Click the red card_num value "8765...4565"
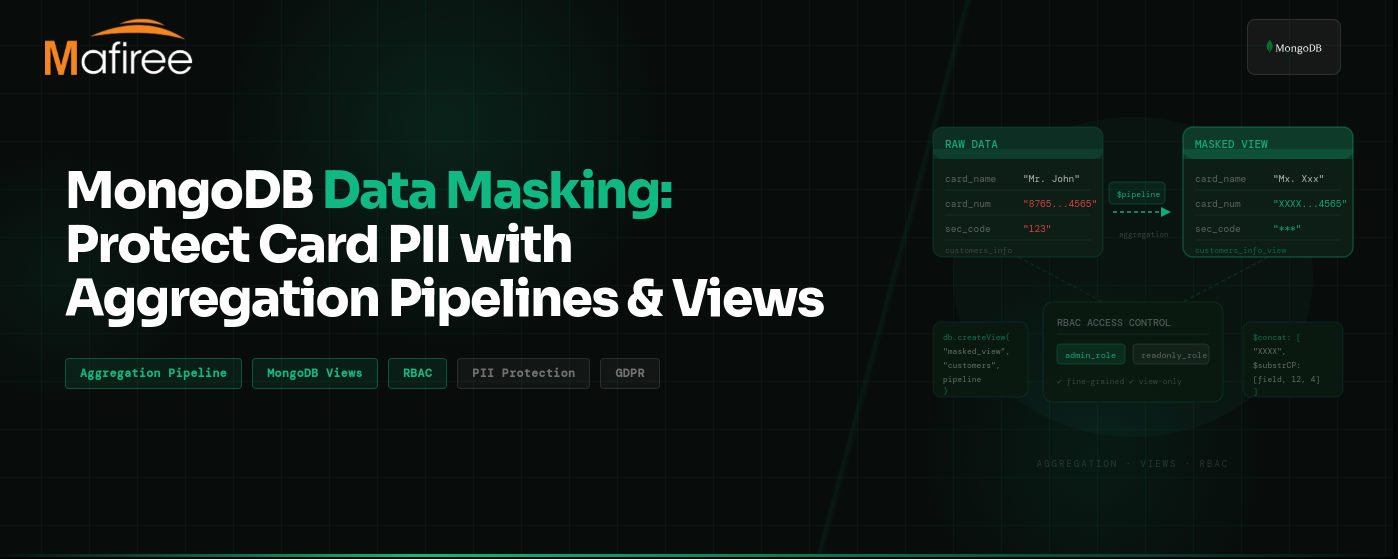This screenshot has height=559, width=1398. (x=1059, y=204)
